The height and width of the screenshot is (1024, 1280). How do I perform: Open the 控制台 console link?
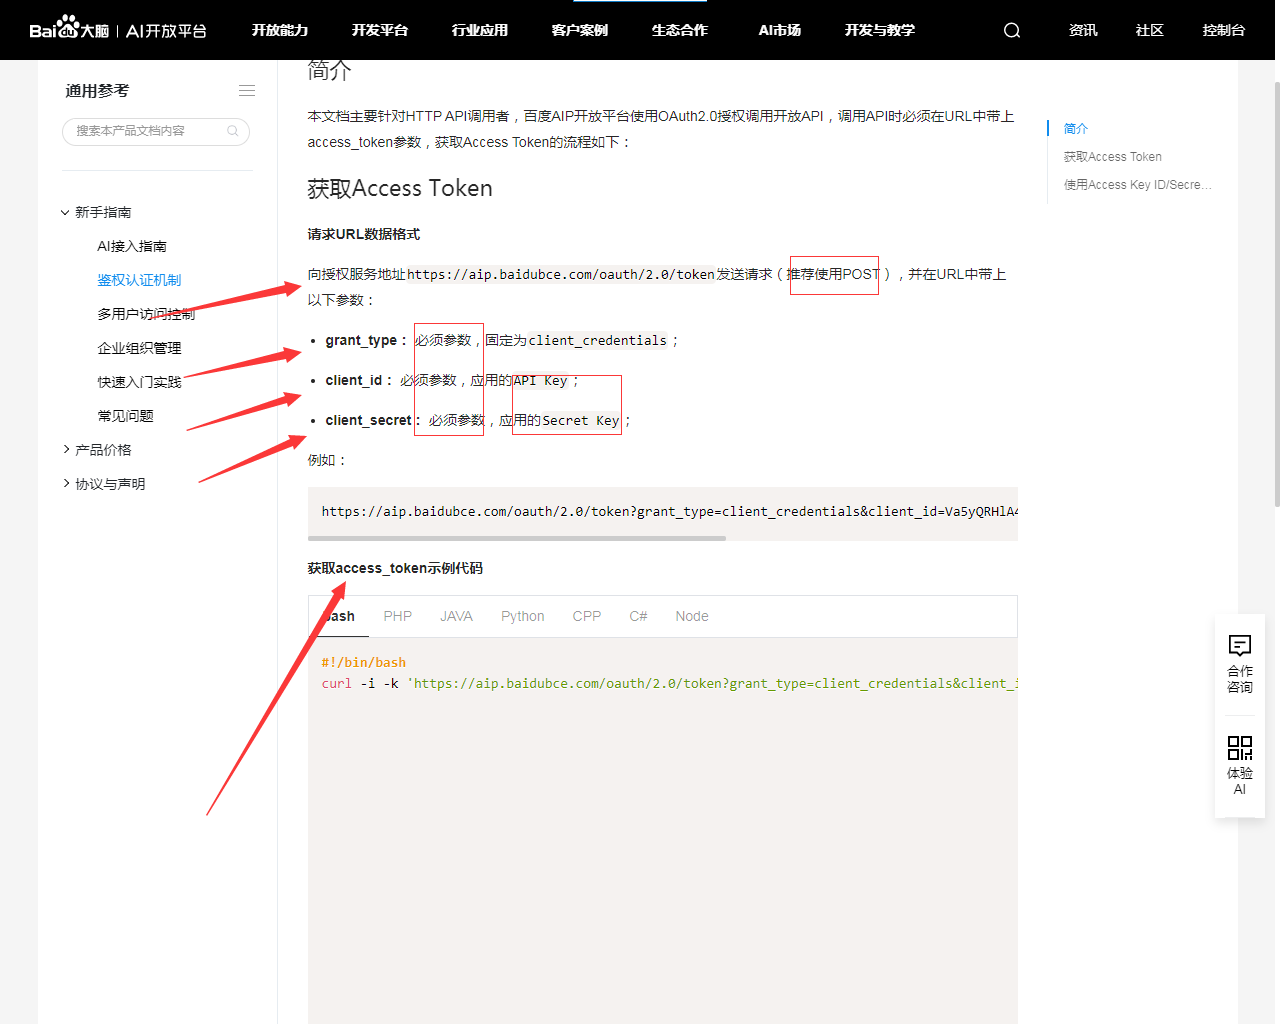(x=1224, y=30)
